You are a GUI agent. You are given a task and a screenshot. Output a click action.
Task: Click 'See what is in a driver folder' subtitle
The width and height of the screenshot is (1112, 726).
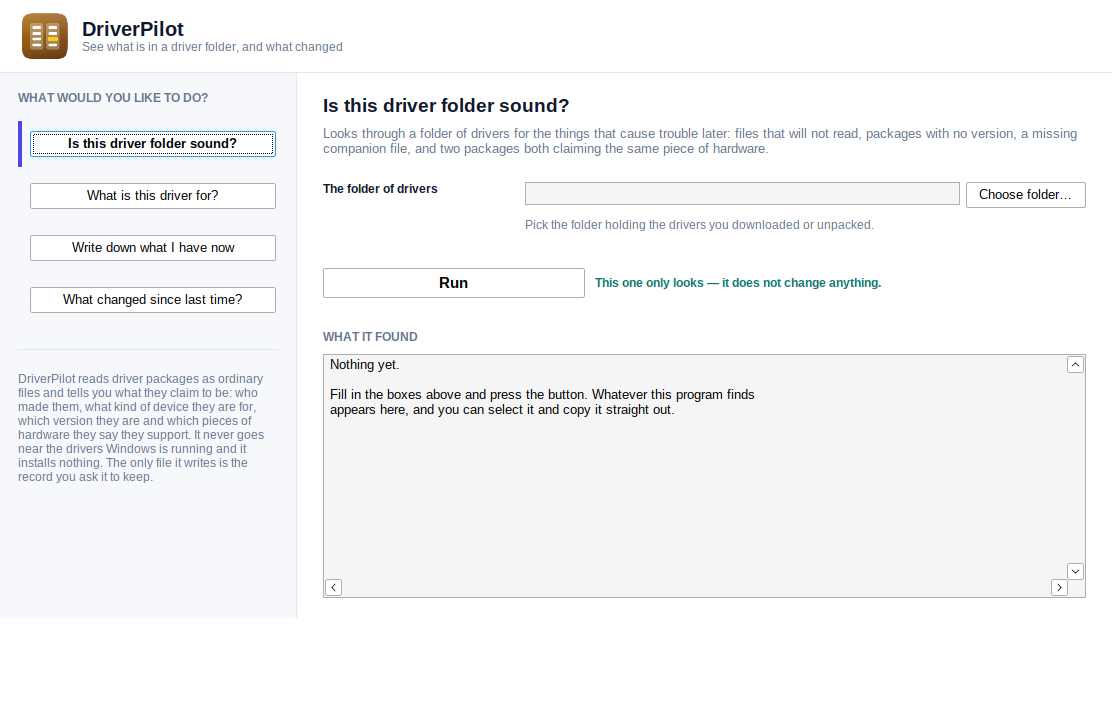[212, 47]
